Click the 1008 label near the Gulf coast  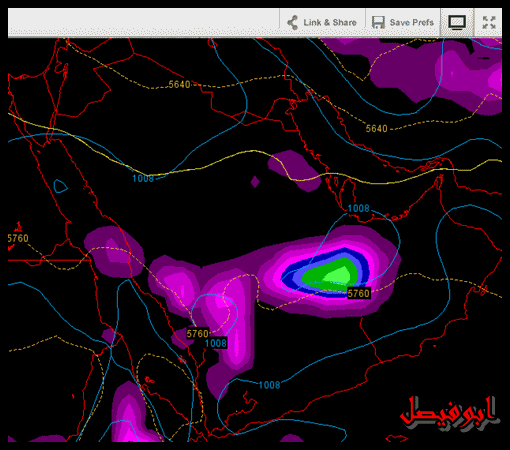pos(358,209)
